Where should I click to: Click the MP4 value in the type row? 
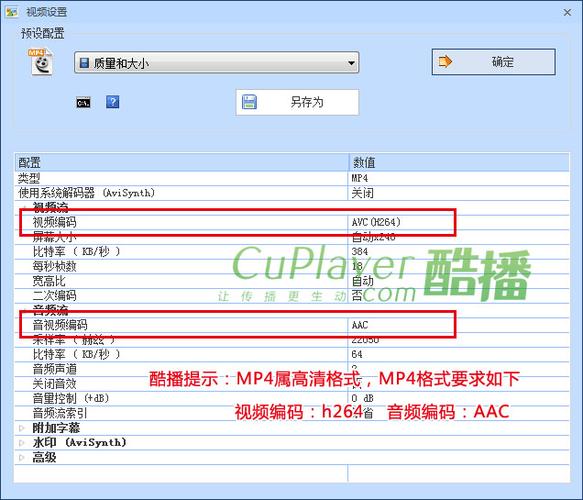click(360, 178)
